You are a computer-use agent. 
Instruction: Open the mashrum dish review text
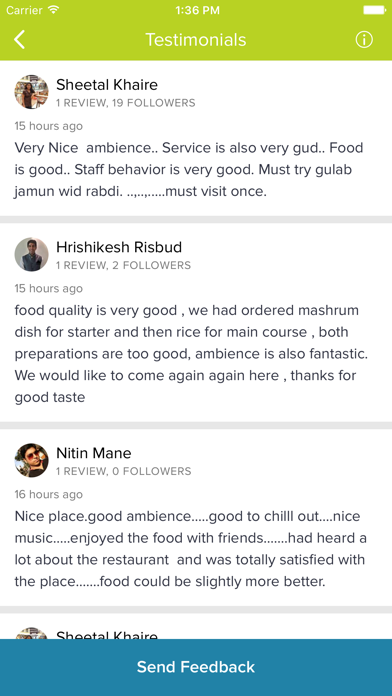click(x=191, y=354)
